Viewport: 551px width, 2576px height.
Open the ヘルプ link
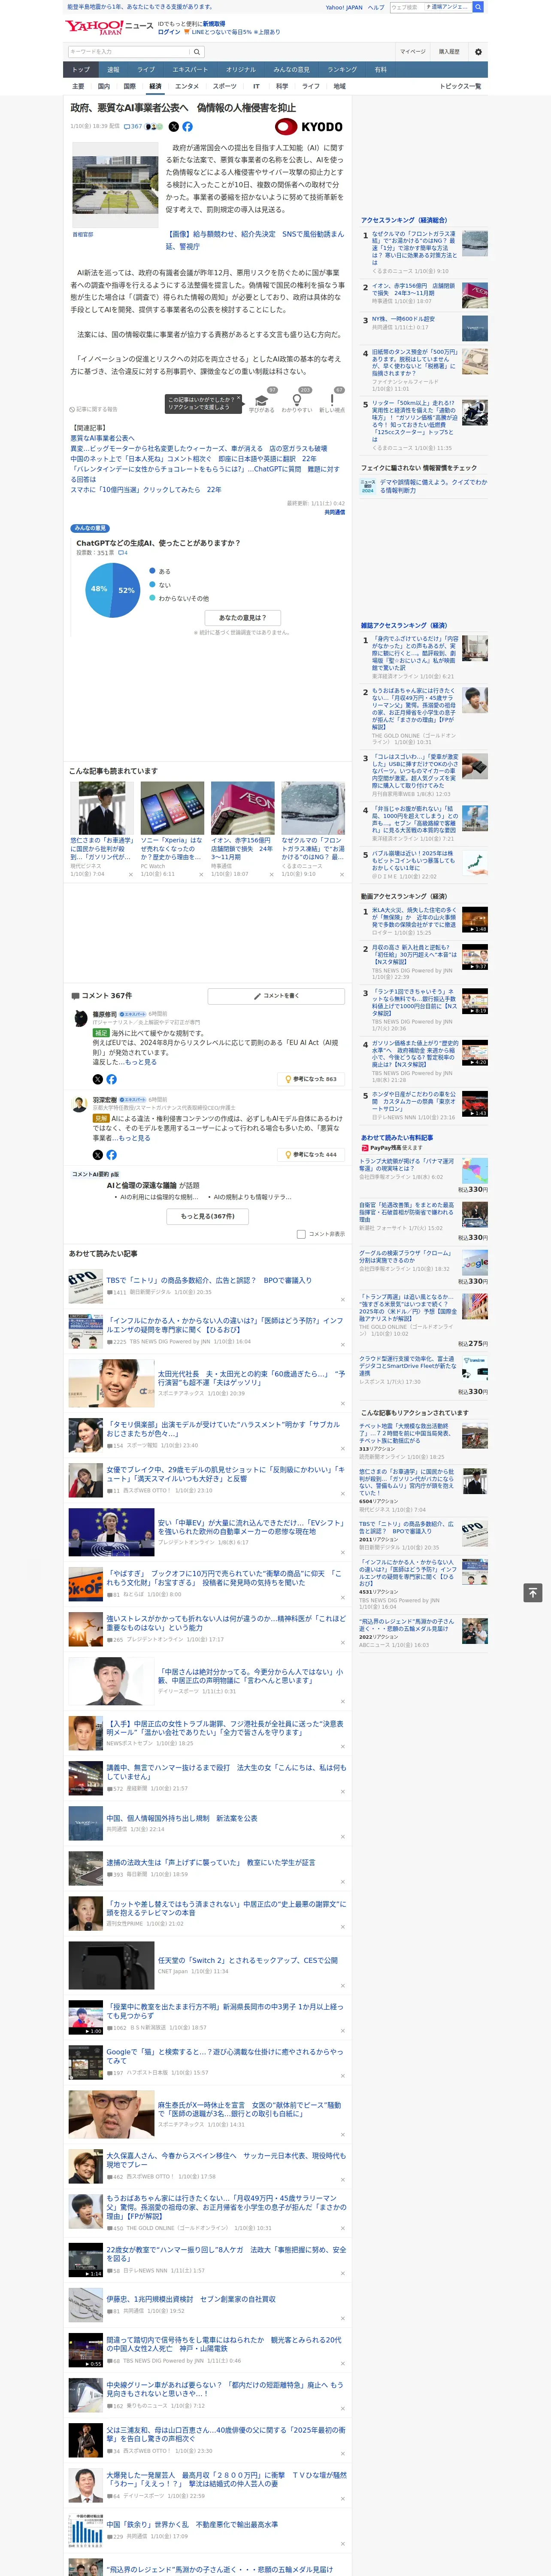pyautogui.click(x=376, y=7)
